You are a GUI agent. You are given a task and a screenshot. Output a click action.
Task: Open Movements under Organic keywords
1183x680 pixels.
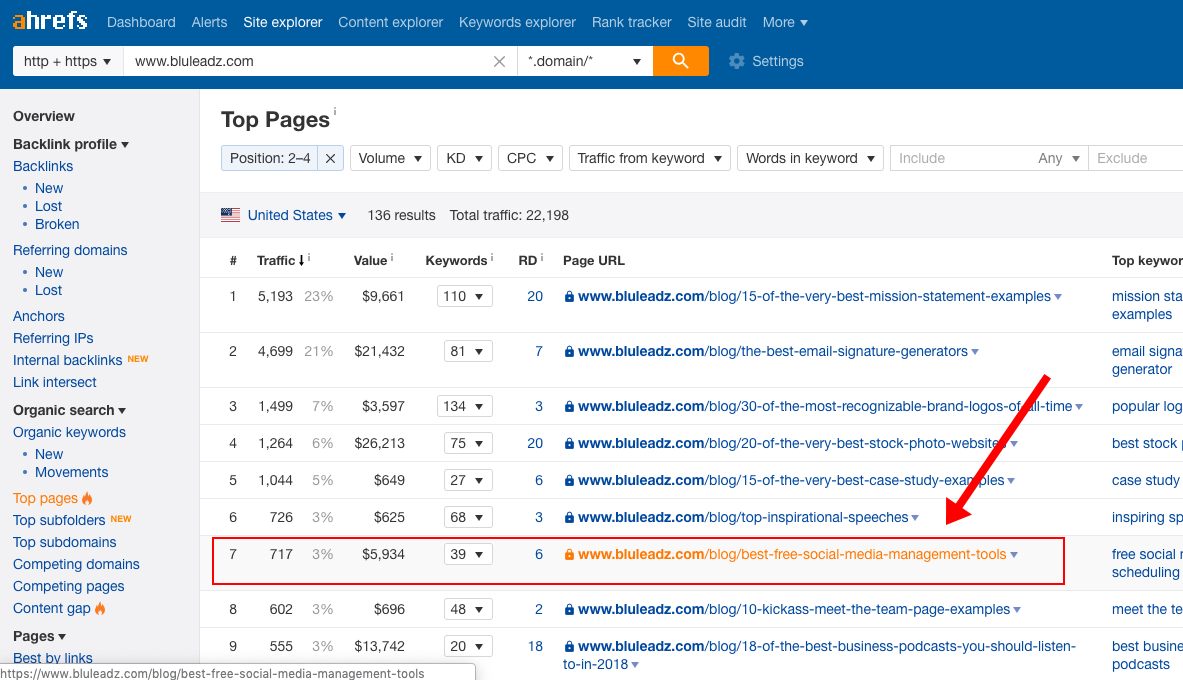(72, 472)
